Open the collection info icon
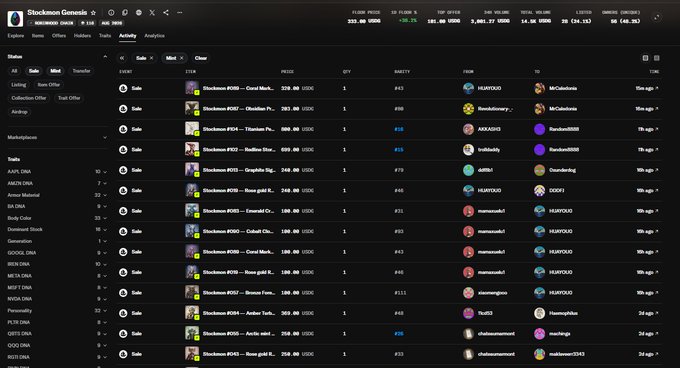The height and width of the screenshot is (368, 680). (x=111, y=13)
